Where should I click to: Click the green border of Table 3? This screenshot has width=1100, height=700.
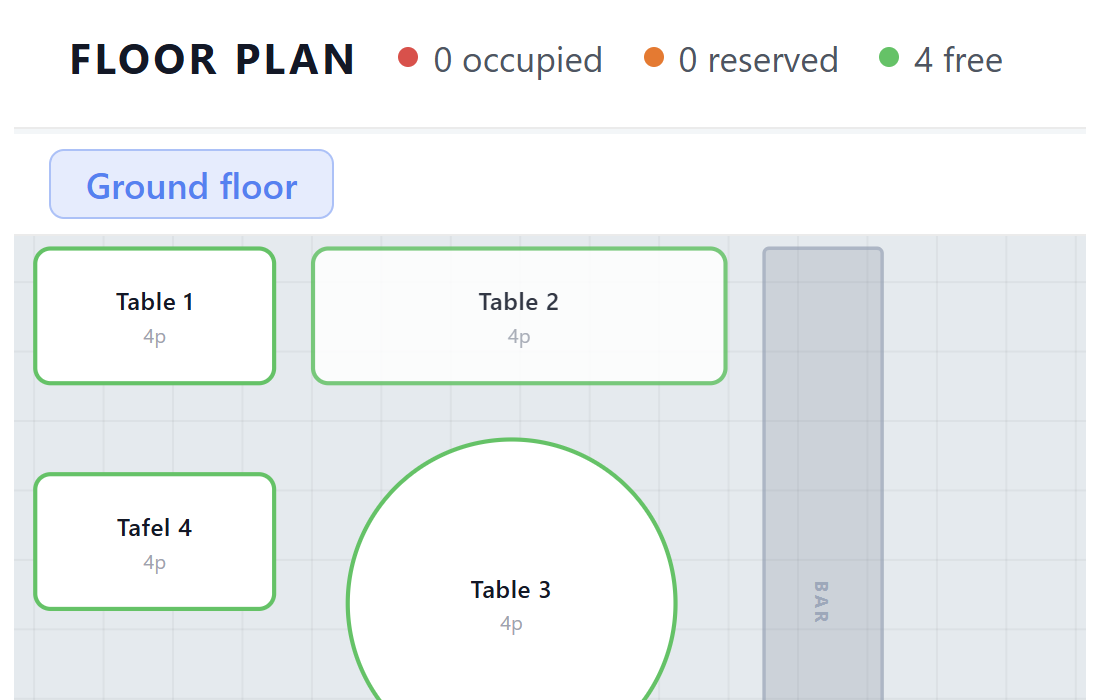511,440
